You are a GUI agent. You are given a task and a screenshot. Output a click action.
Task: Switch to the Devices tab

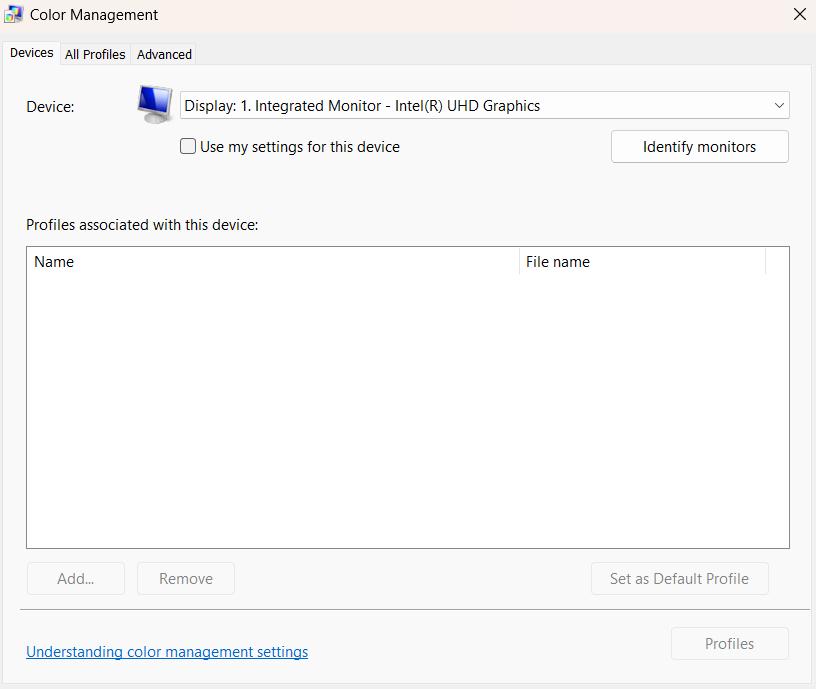point(31,53)
